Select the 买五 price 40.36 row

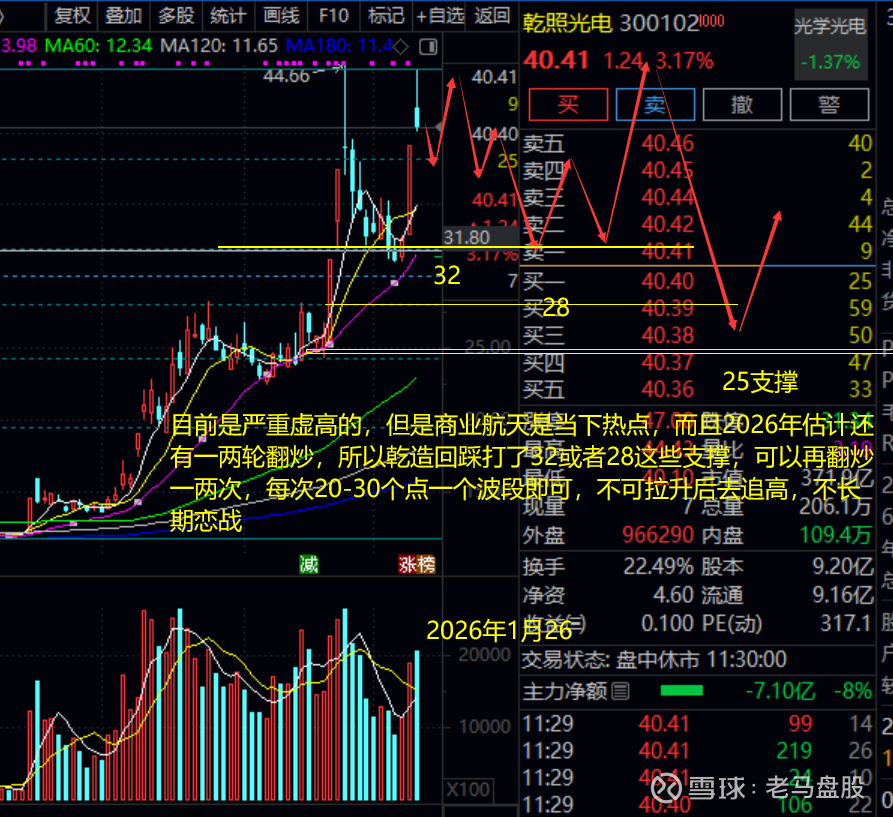697,389
